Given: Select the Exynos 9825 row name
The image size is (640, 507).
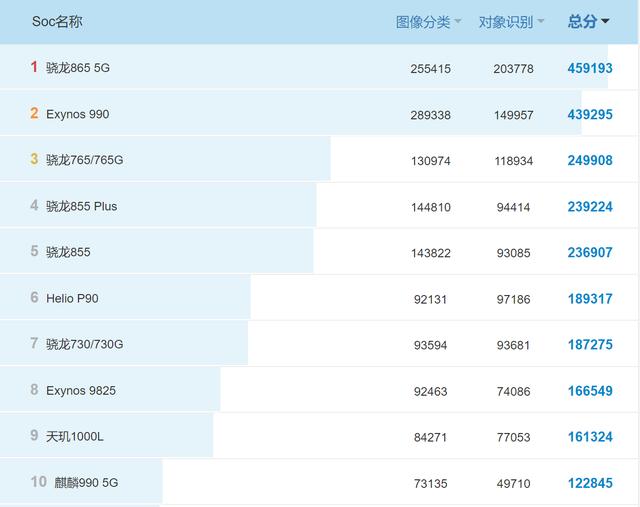Looking at the screenshot, I should click(81, 391).
